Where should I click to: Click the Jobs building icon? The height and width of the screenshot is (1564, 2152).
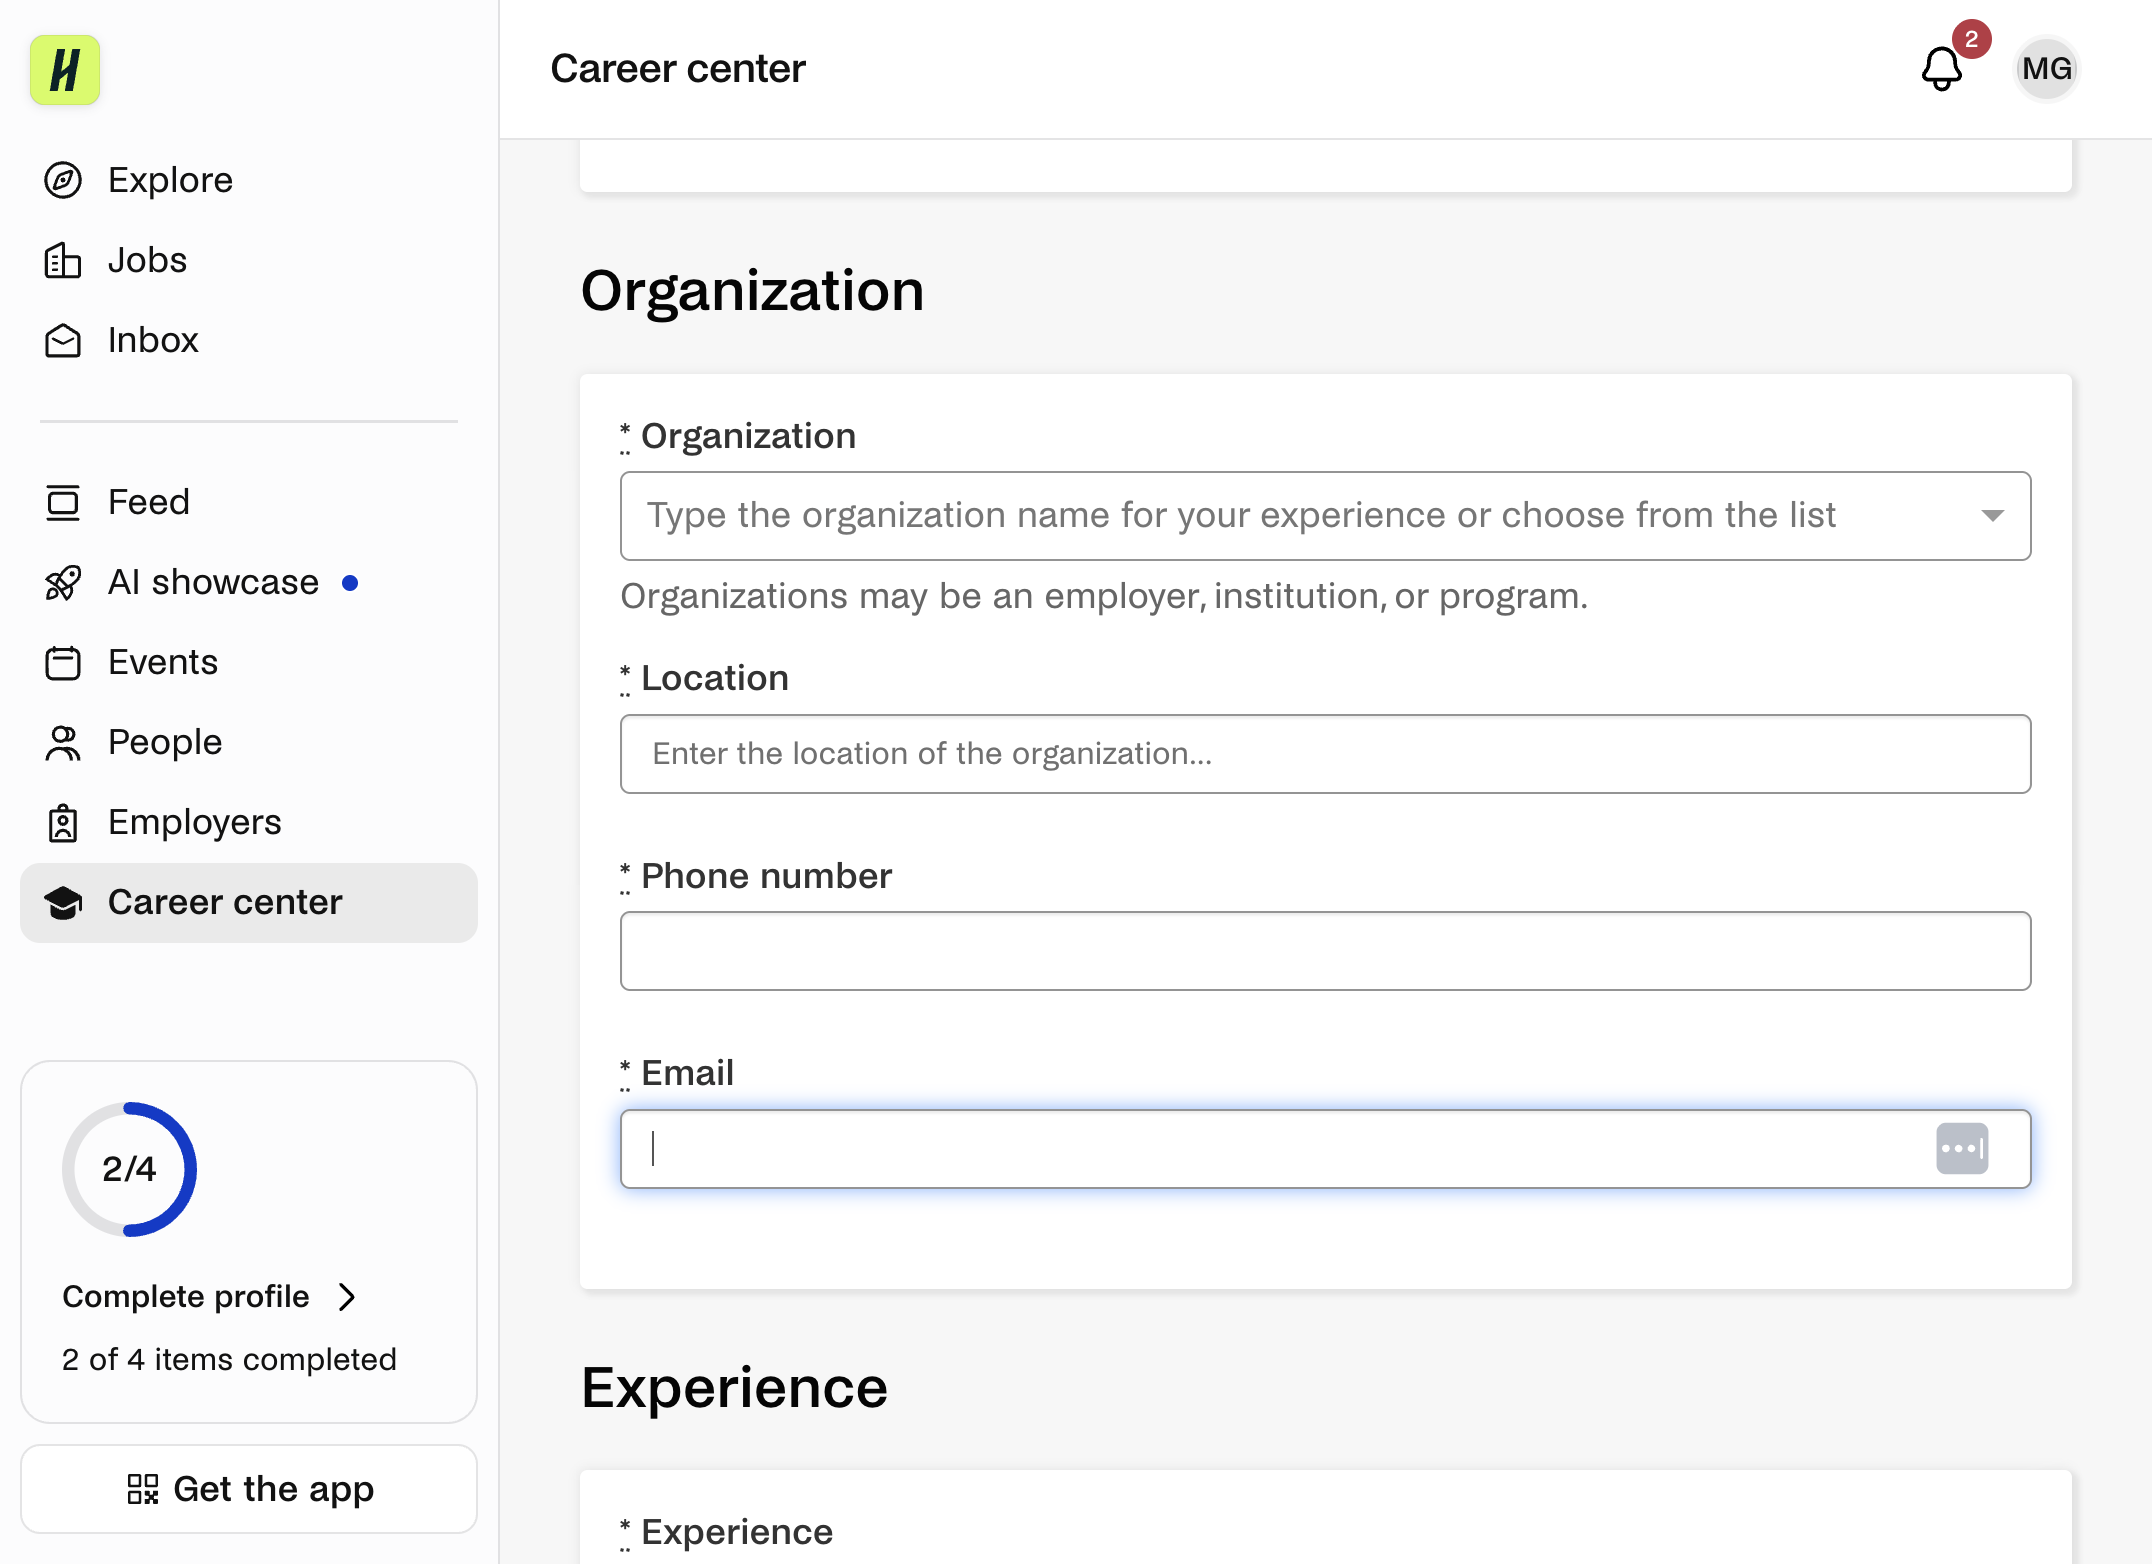click(x=63, y=260)
